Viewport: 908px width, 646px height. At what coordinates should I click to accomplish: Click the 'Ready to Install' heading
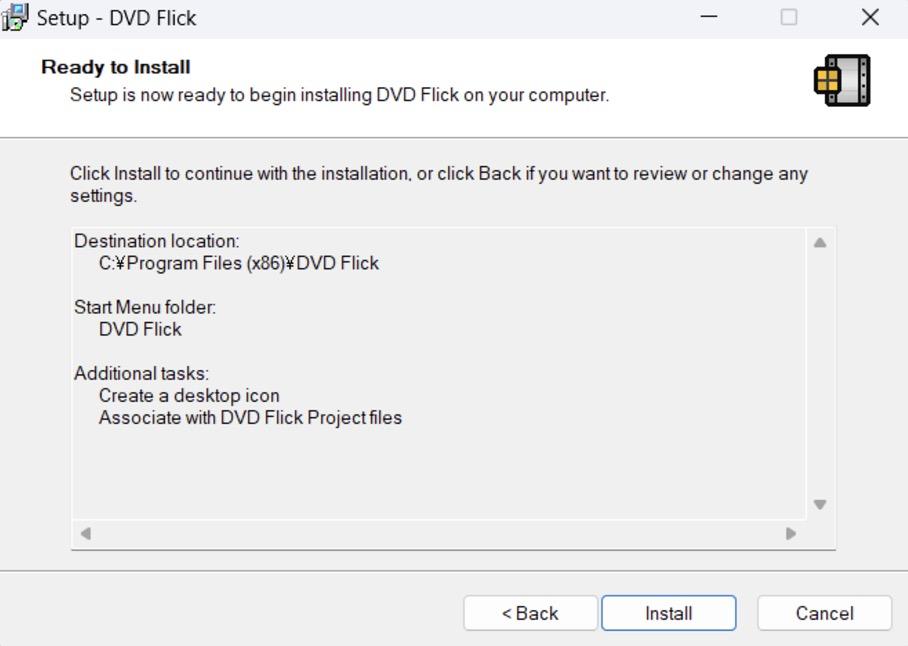(116, 67)
